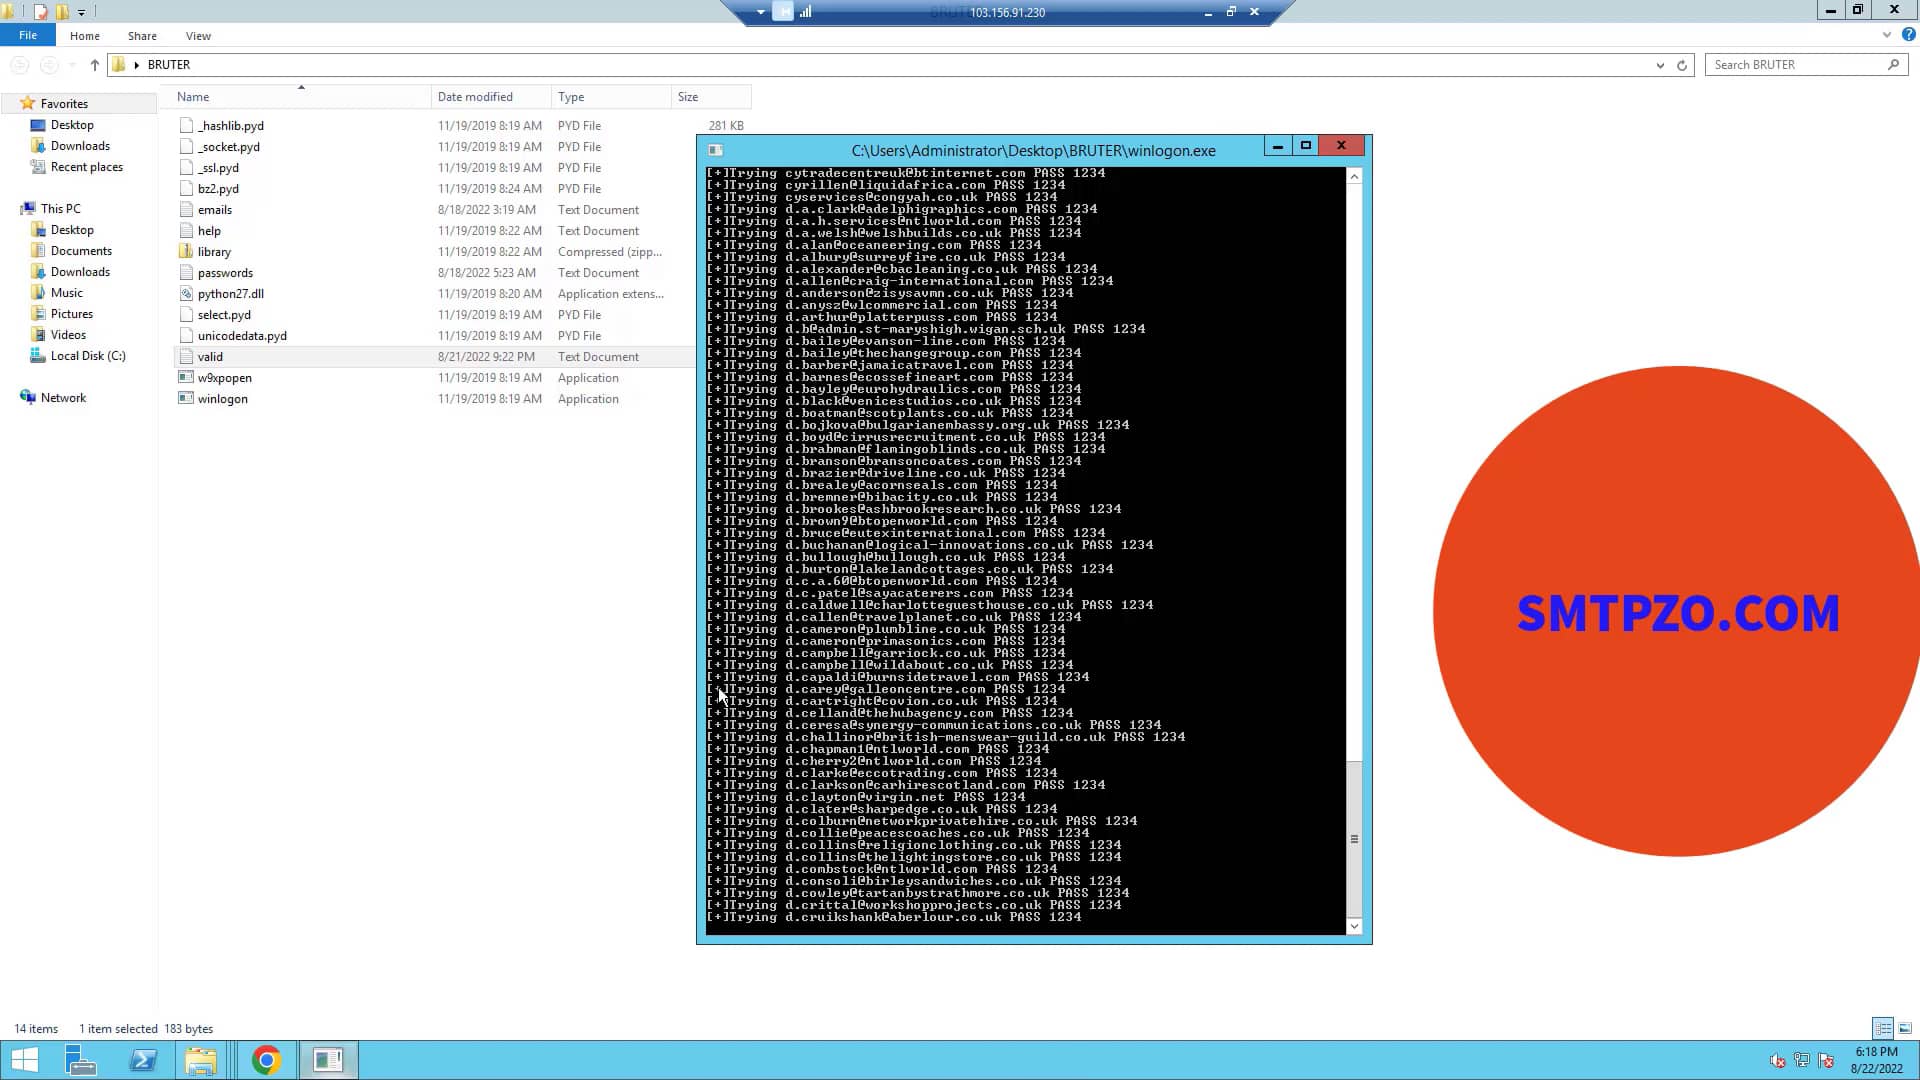Open the File menu

tap(27, 34)
